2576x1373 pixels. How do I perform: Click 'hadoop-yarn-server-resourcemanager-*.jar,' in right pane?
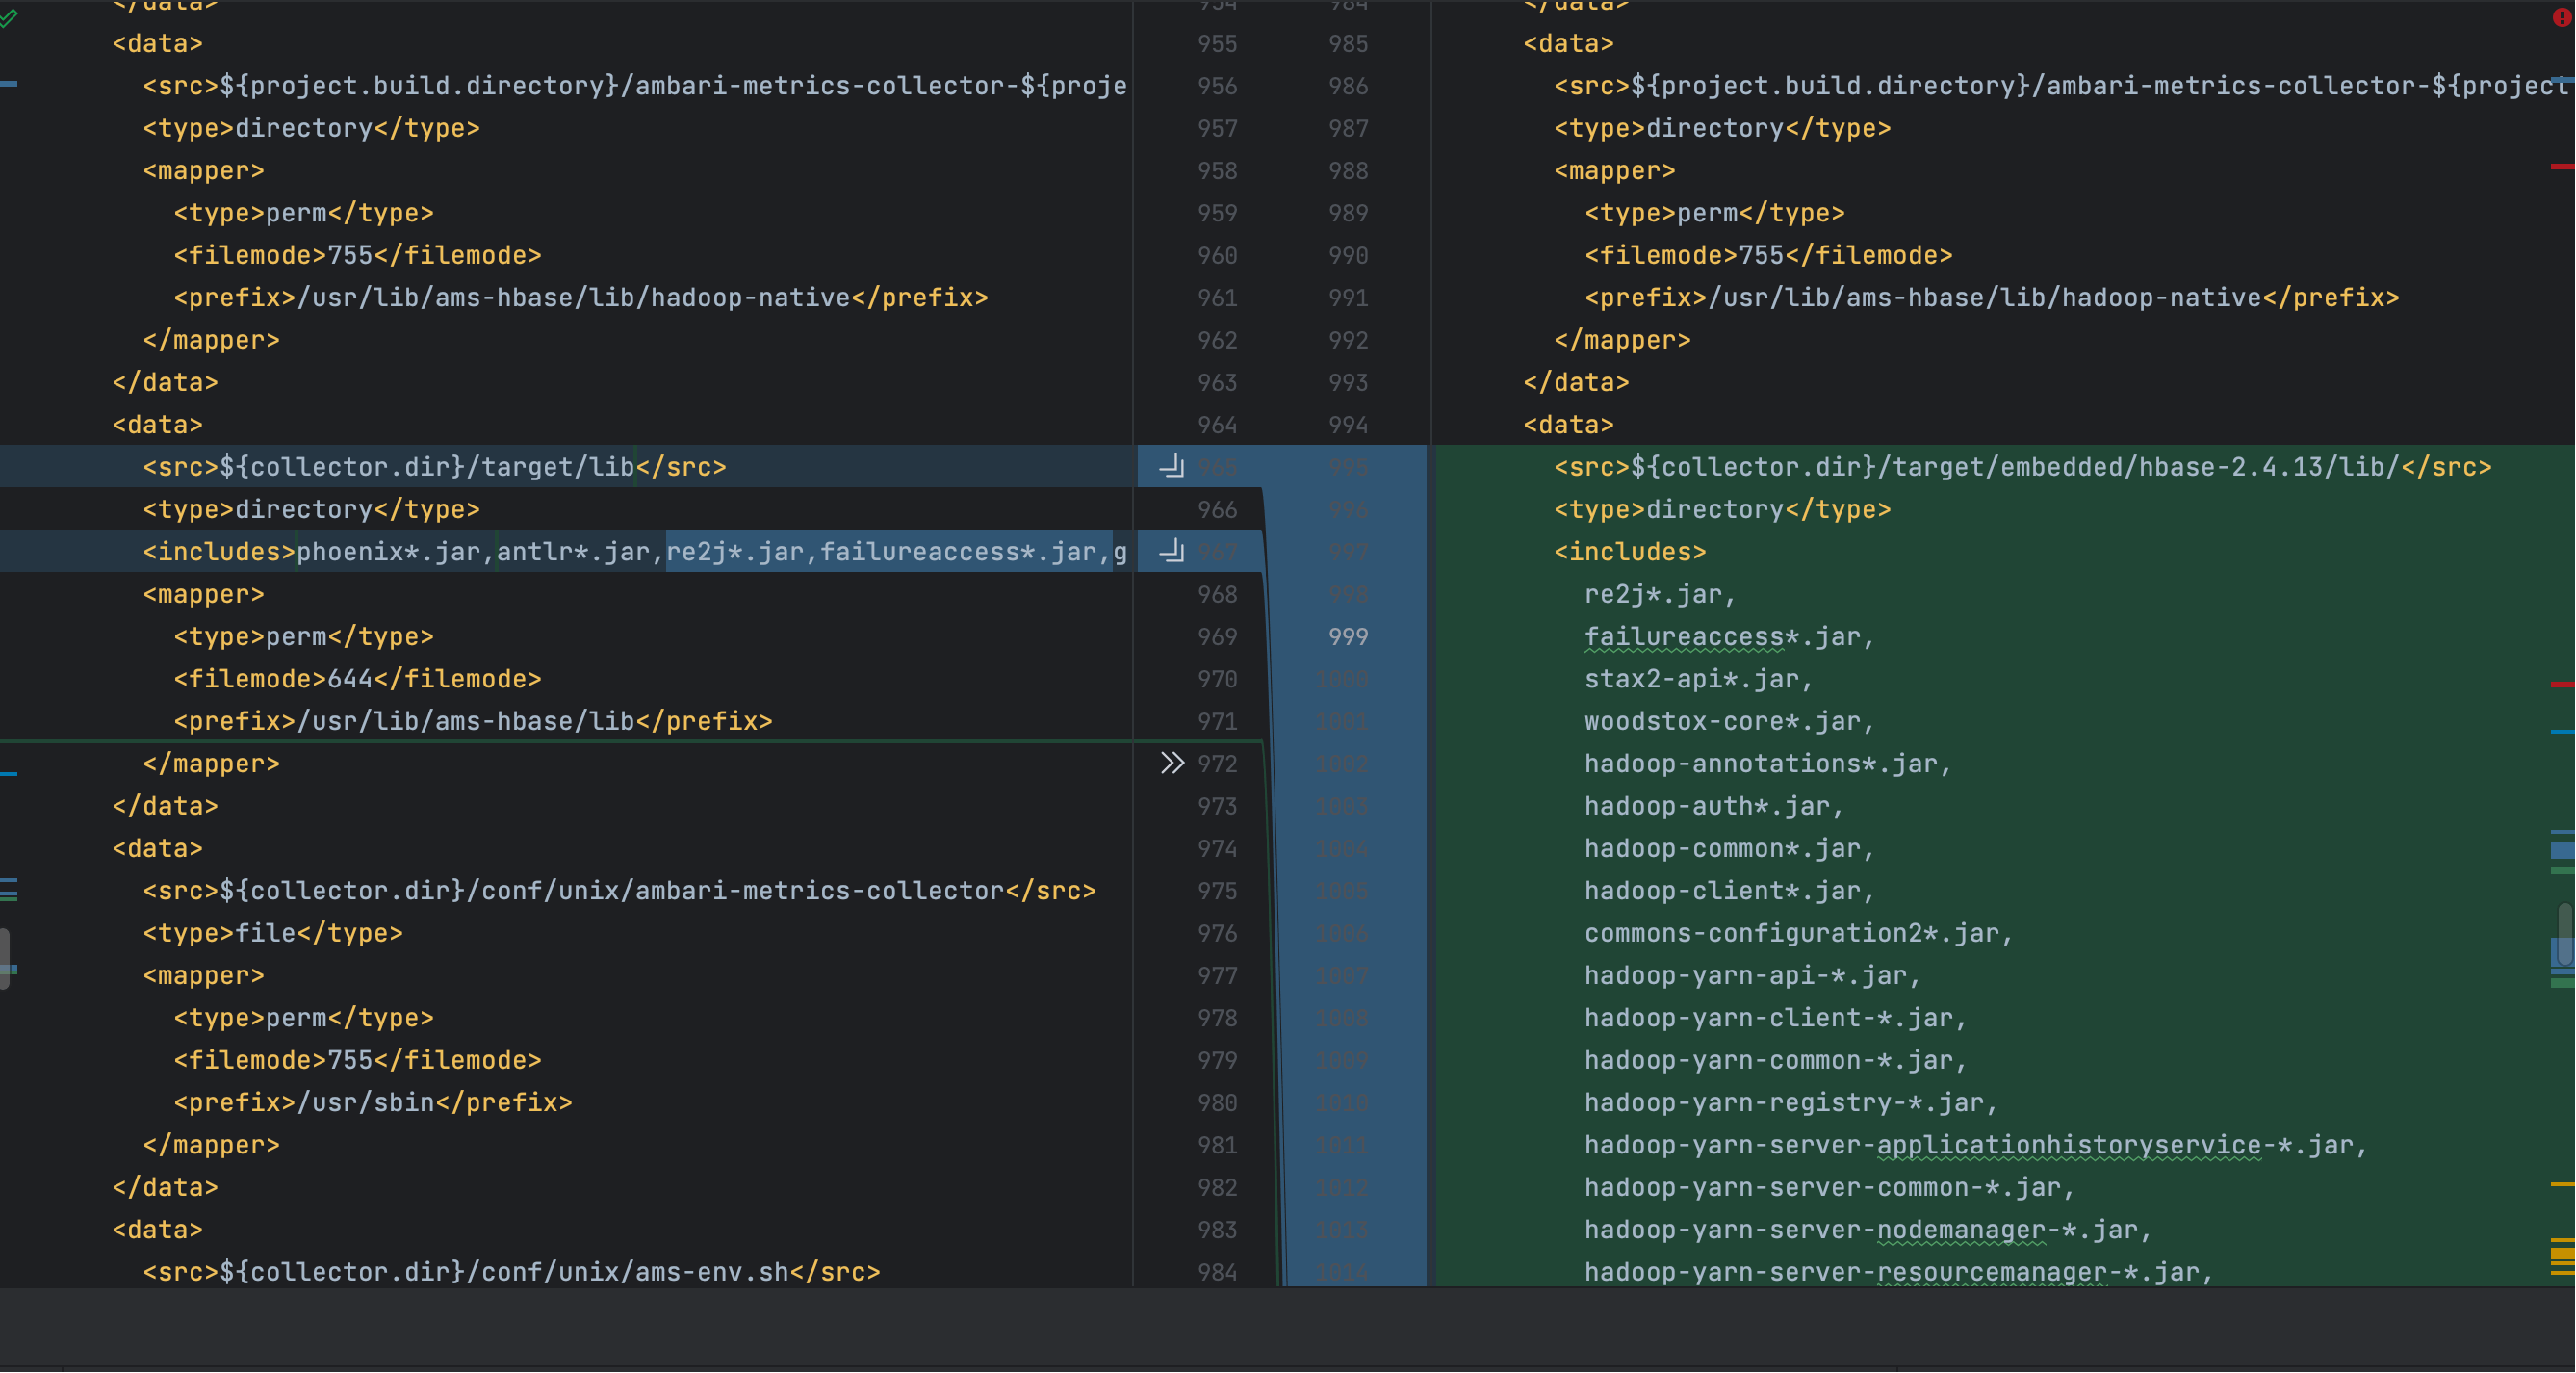1898,1272
